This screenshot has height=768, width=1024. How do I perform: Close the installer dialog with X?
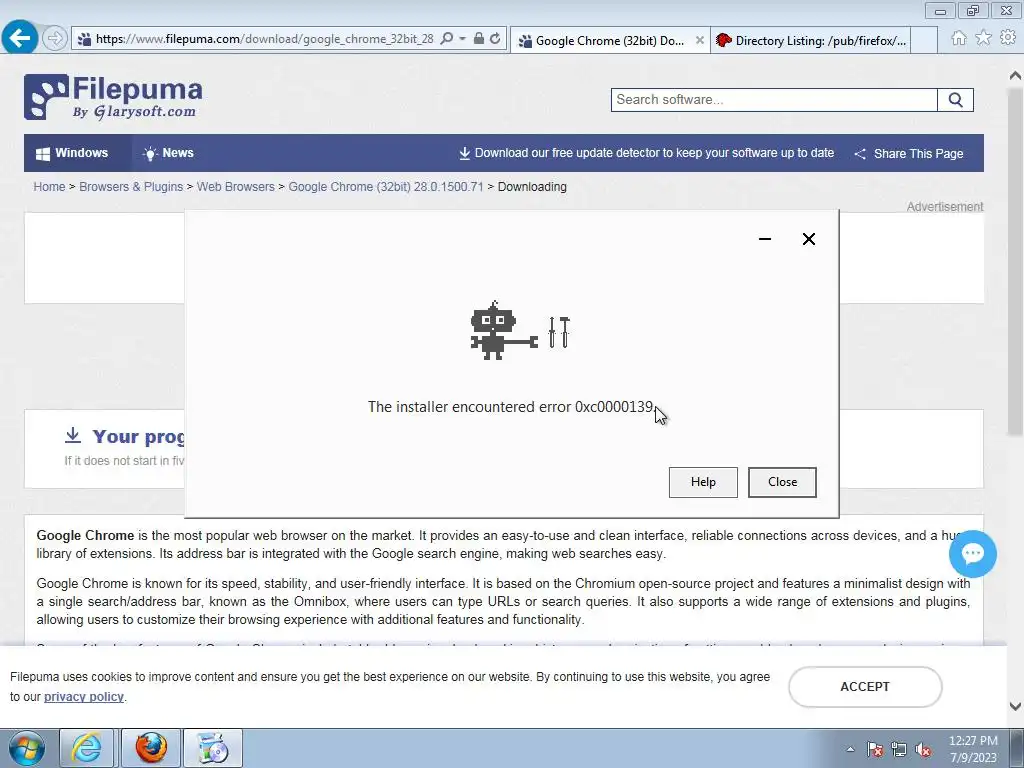808,239
